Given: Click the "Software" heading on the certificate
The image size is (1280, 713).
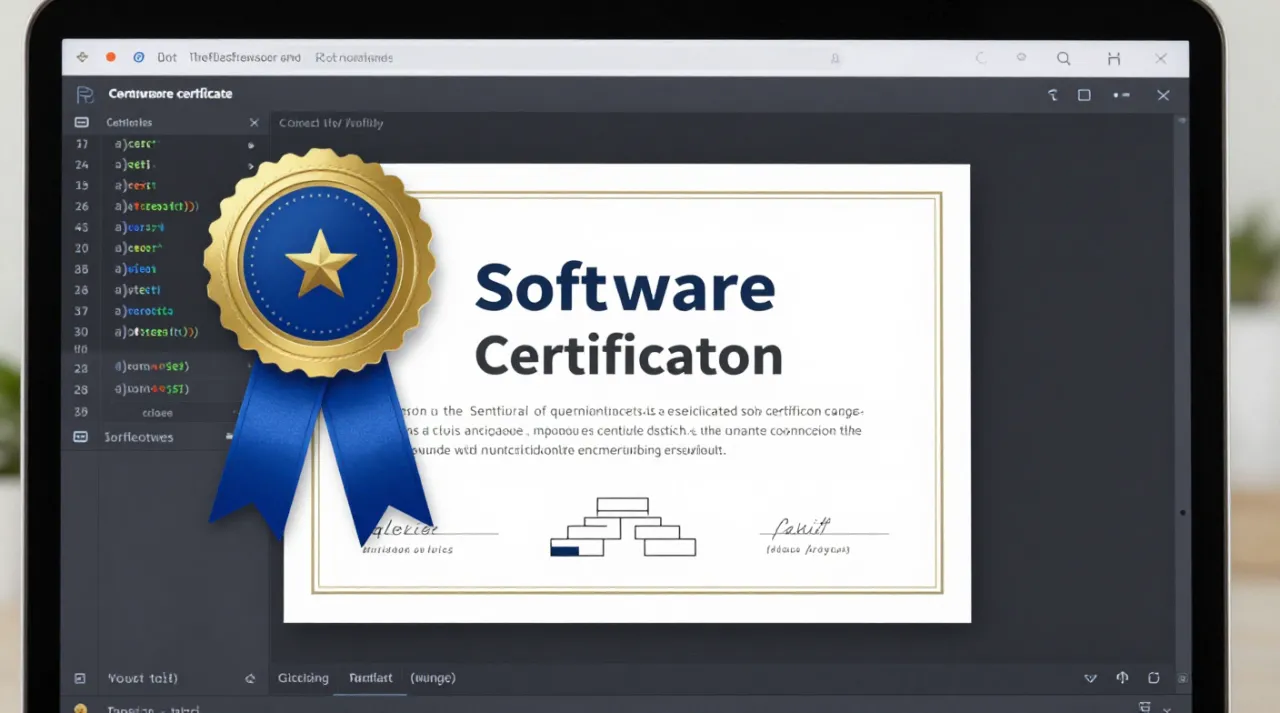Looking at the screenshot, I should 625,288.
